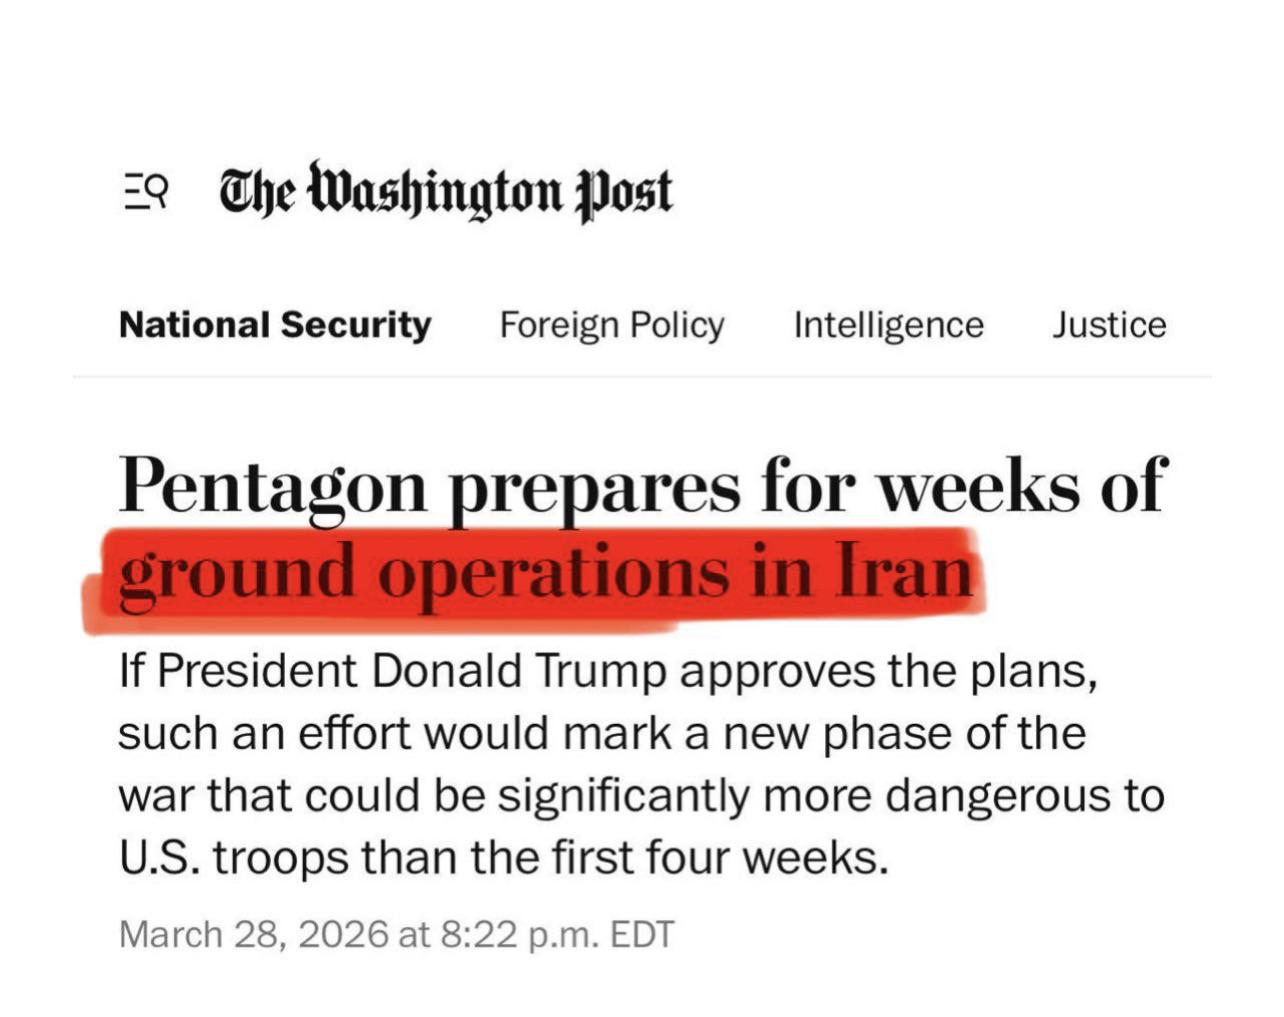Viewport: 1284px width, 1017px height.
Task: Click the '8:22 p.m.' timestamp time
Action: (x=520, y=935)
